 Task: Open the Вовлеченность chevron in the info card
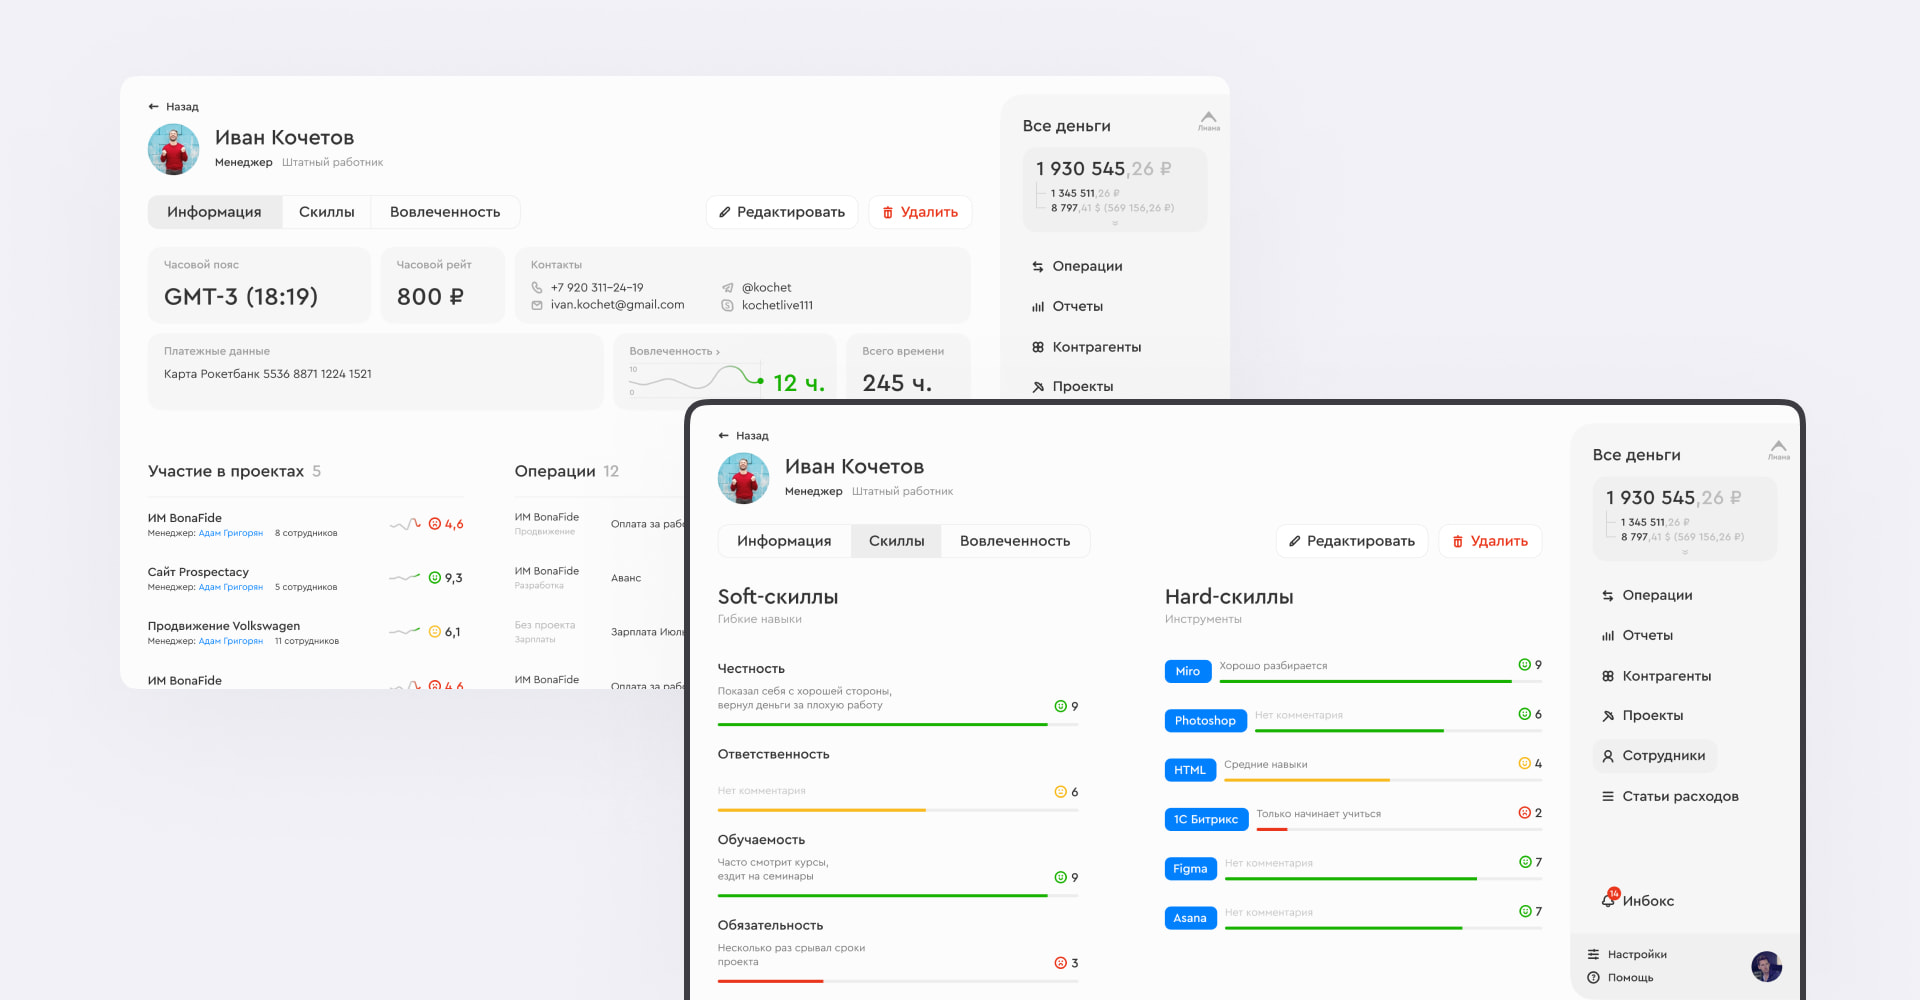[x=717, y=352]
